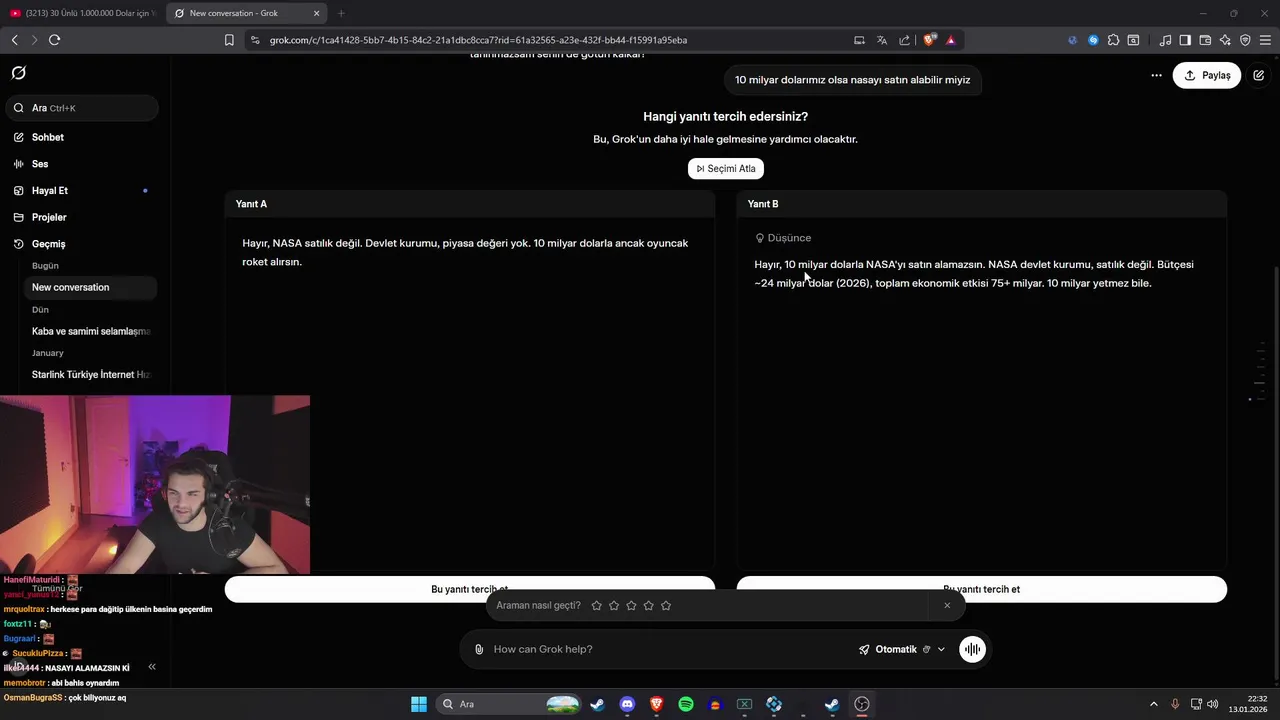Click the grok.com address bar URL
This screenshot has width=1280, height=720.
pyautogui.click(x=478, y=40)
